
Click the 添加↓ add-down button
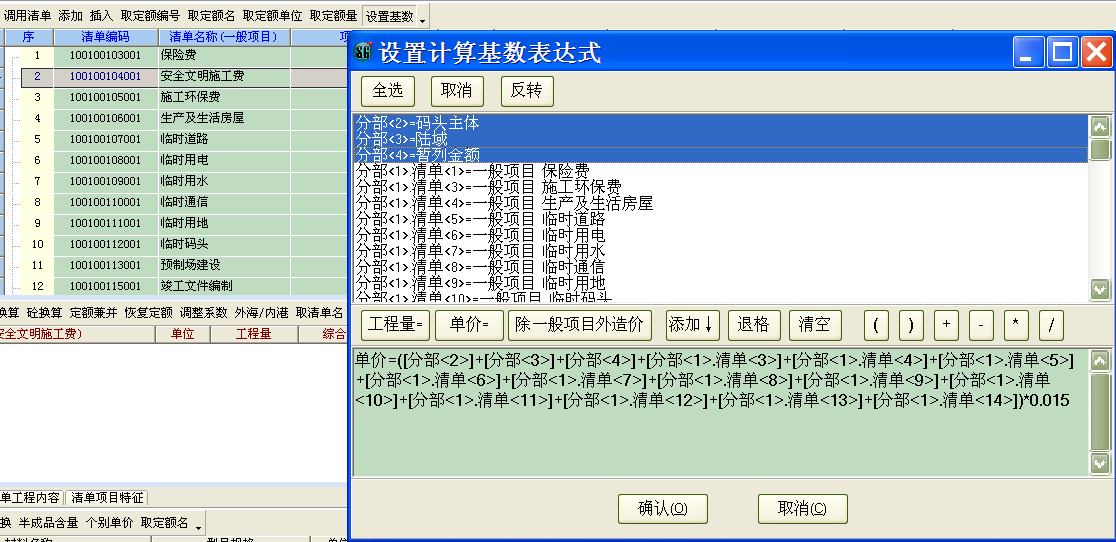(x=692, y=325)
